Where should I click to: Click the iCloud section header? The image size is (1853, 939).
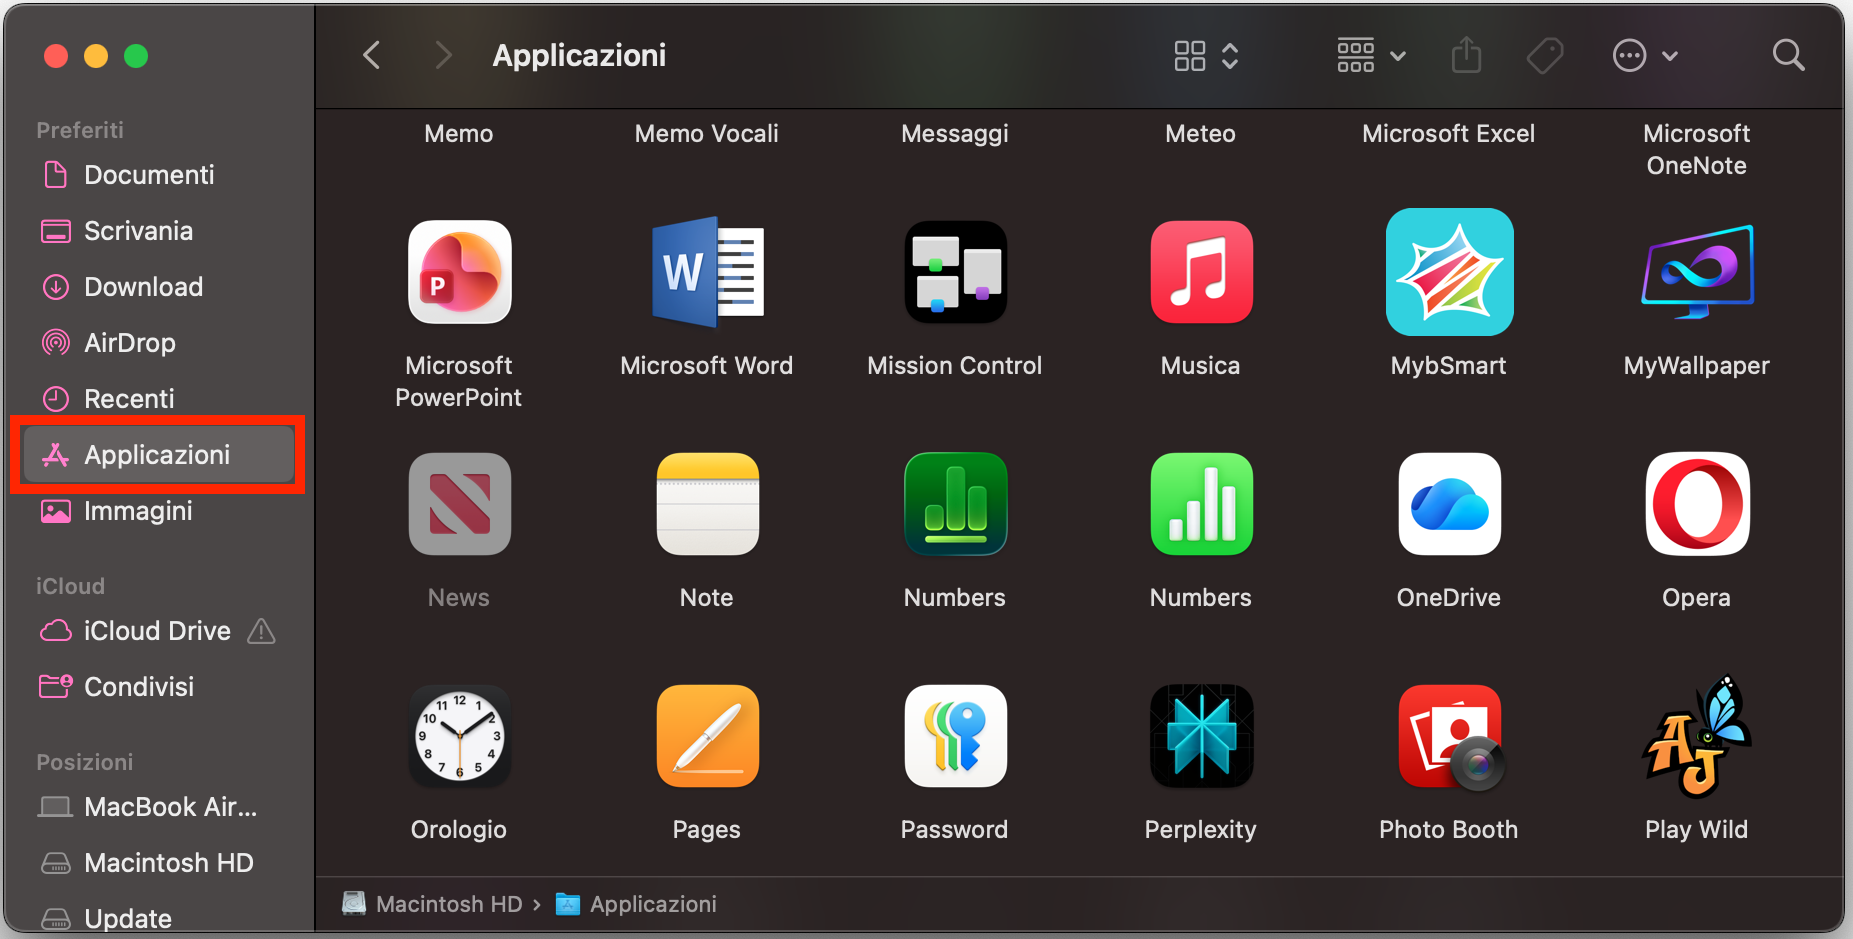[x=70, y=586]
